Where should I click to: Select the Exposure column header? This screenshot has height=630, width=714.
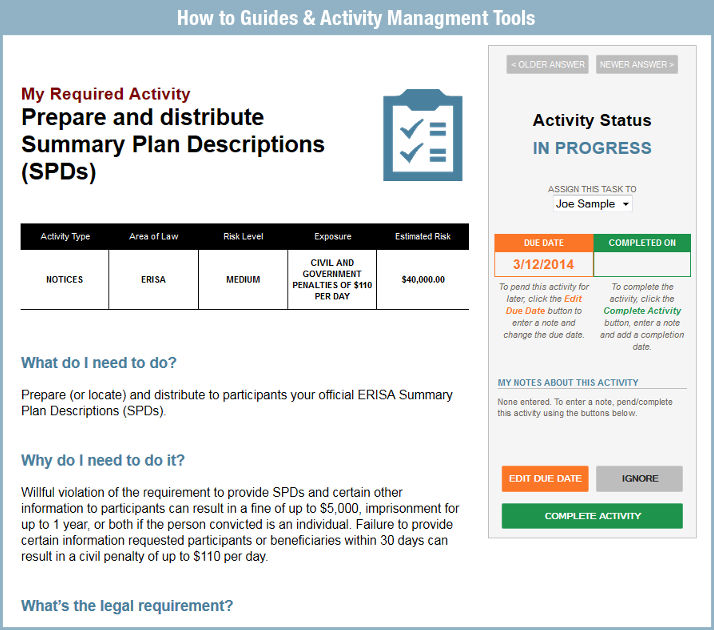click(332, 237)
